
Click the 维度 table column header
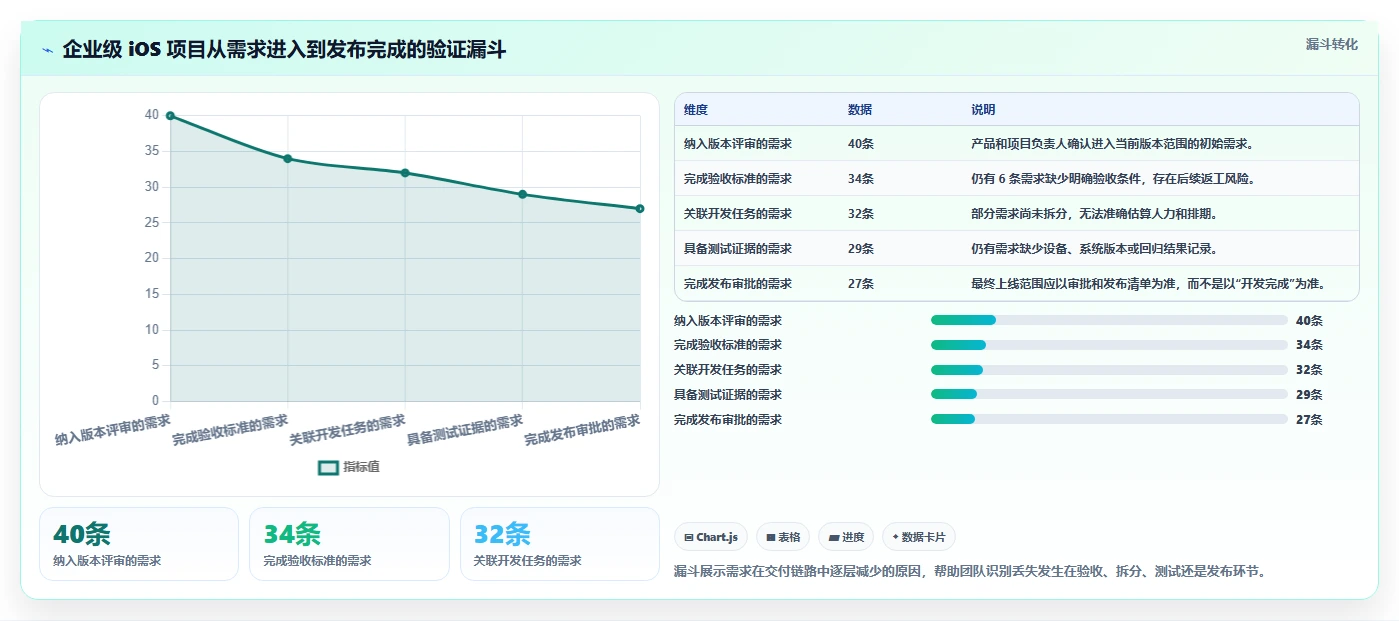coord(696,110)
